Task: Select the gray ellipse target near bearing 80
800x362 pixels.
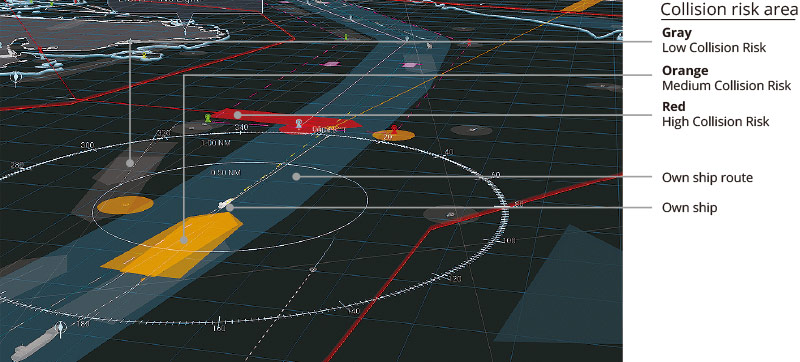Action: click(448, 214)
